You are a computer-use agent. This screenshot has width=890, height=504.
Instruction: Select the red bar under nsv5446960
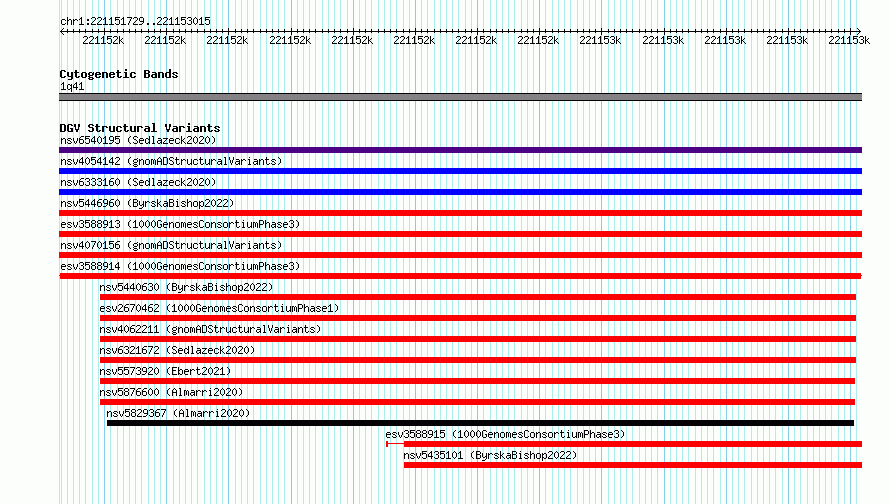[x=460, y=213]
